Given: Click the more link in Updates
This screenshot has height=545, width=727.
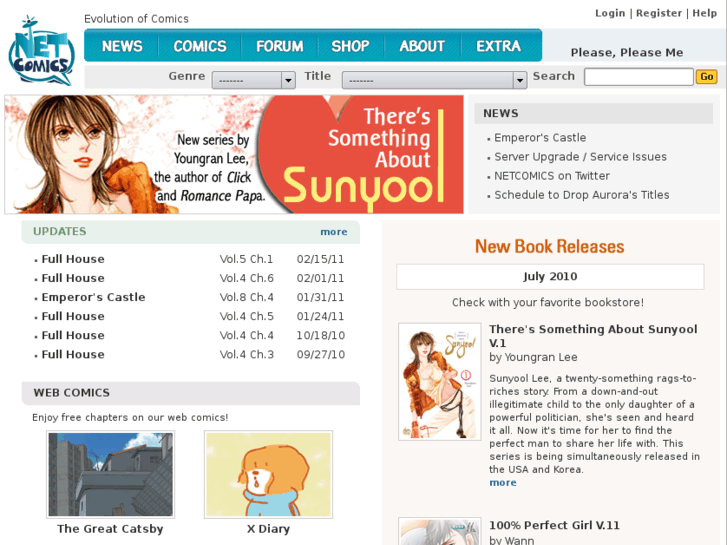Looking at the screenshot, I should [x=334, y=232].
